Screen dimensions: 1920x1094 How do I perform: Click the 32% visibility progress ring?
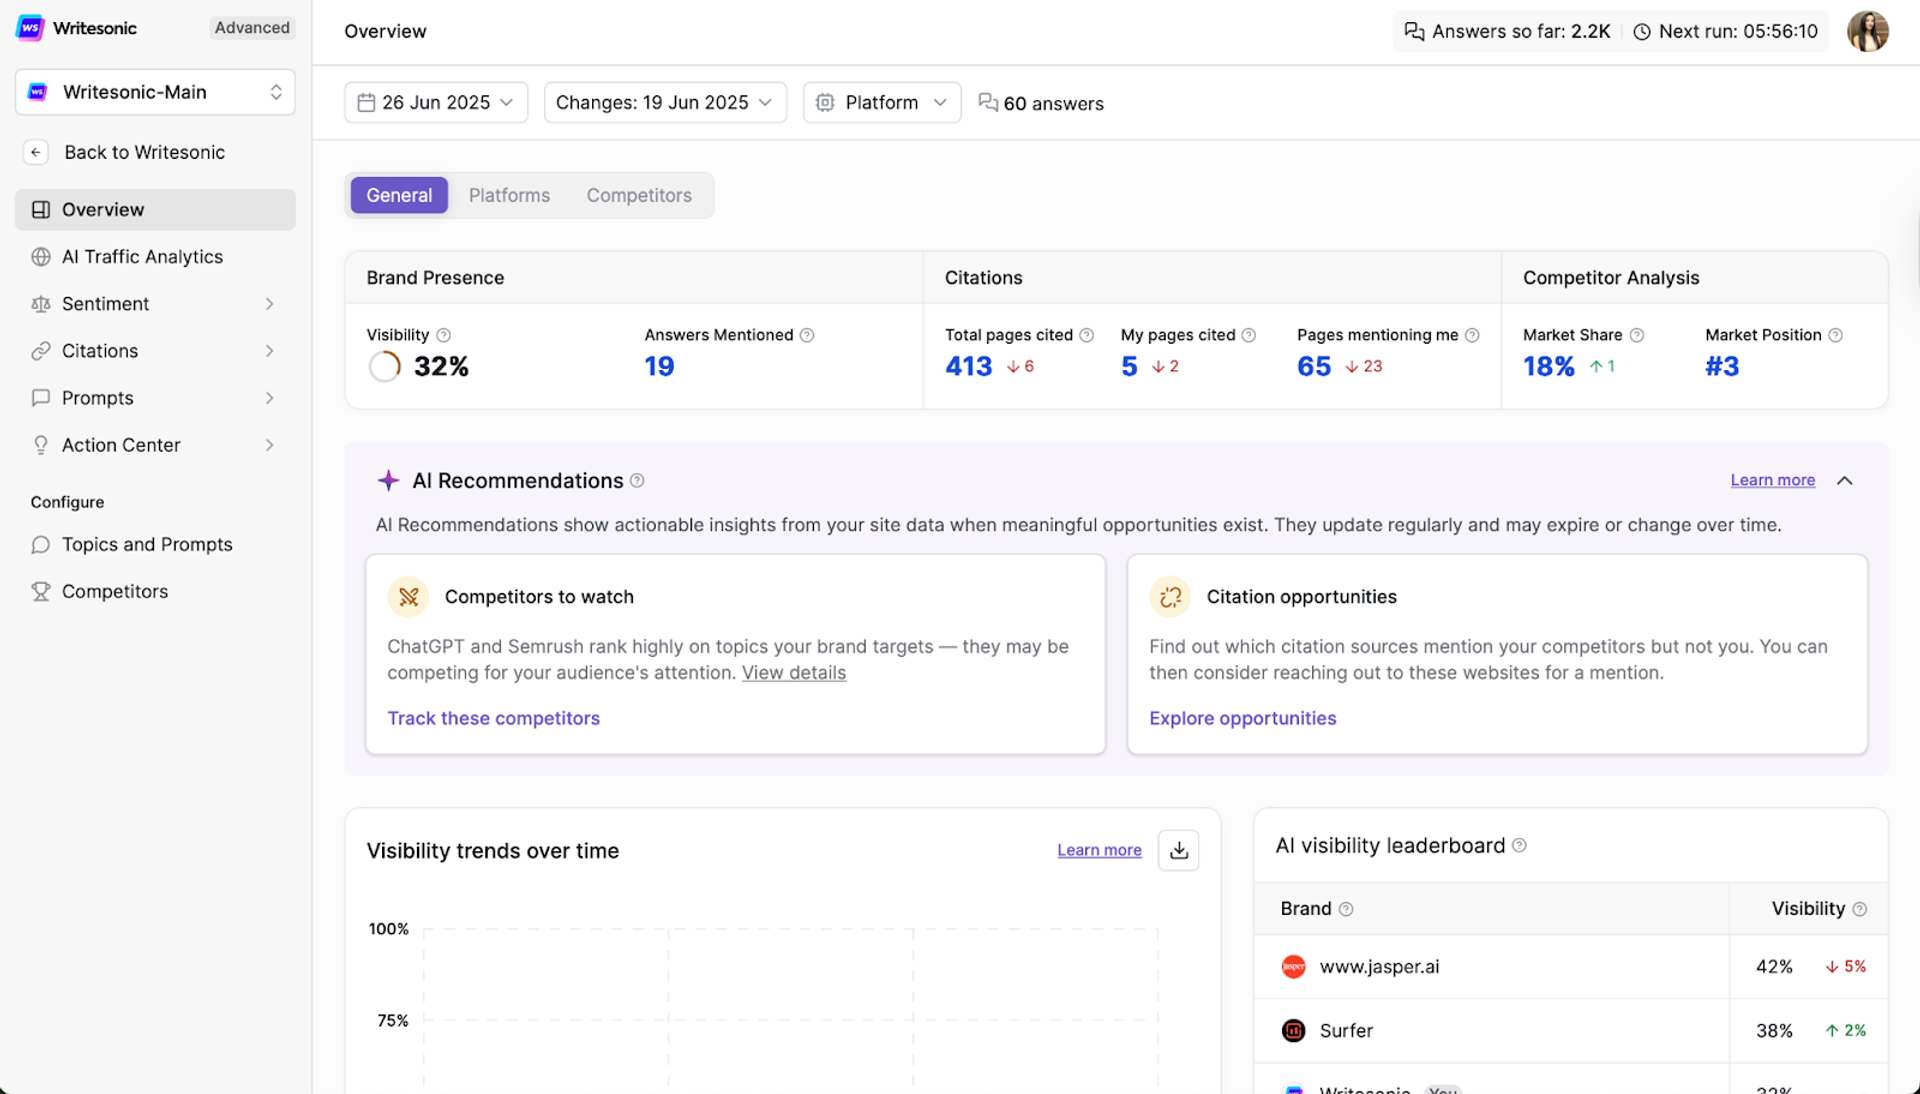click(x=384, y=366)
